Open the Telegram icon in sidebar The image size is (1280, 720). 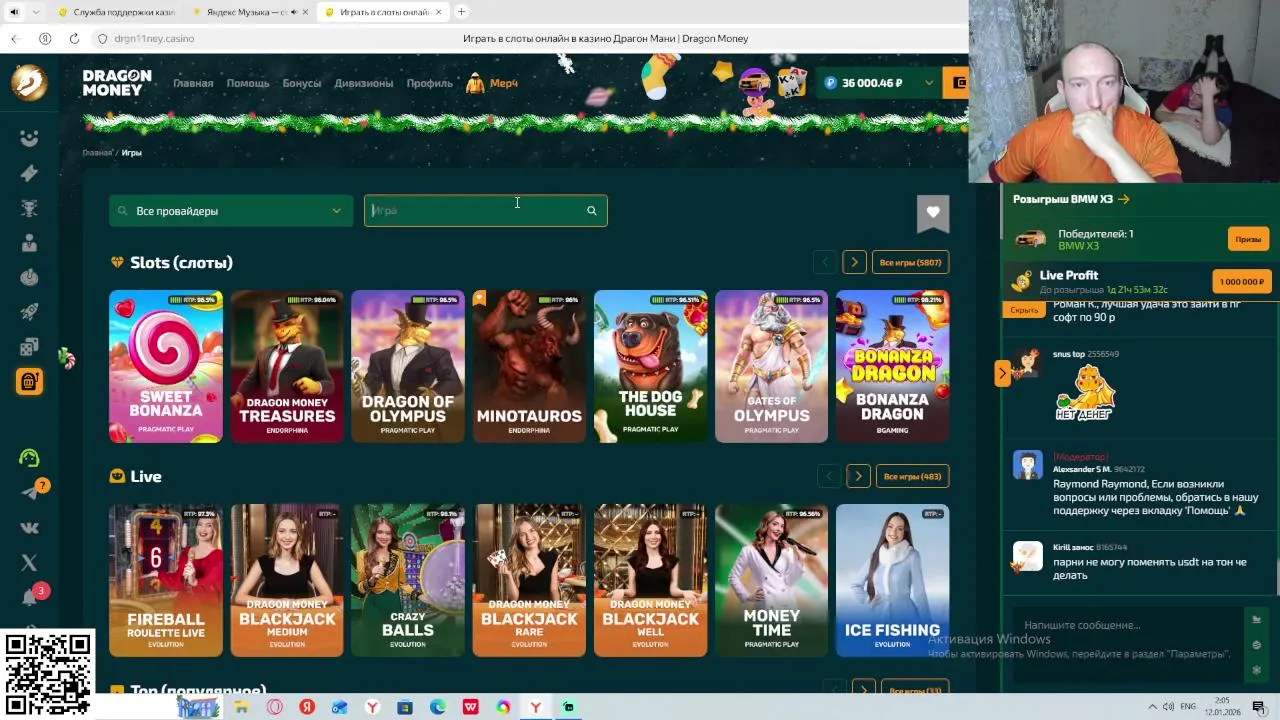tap(29, 493)
